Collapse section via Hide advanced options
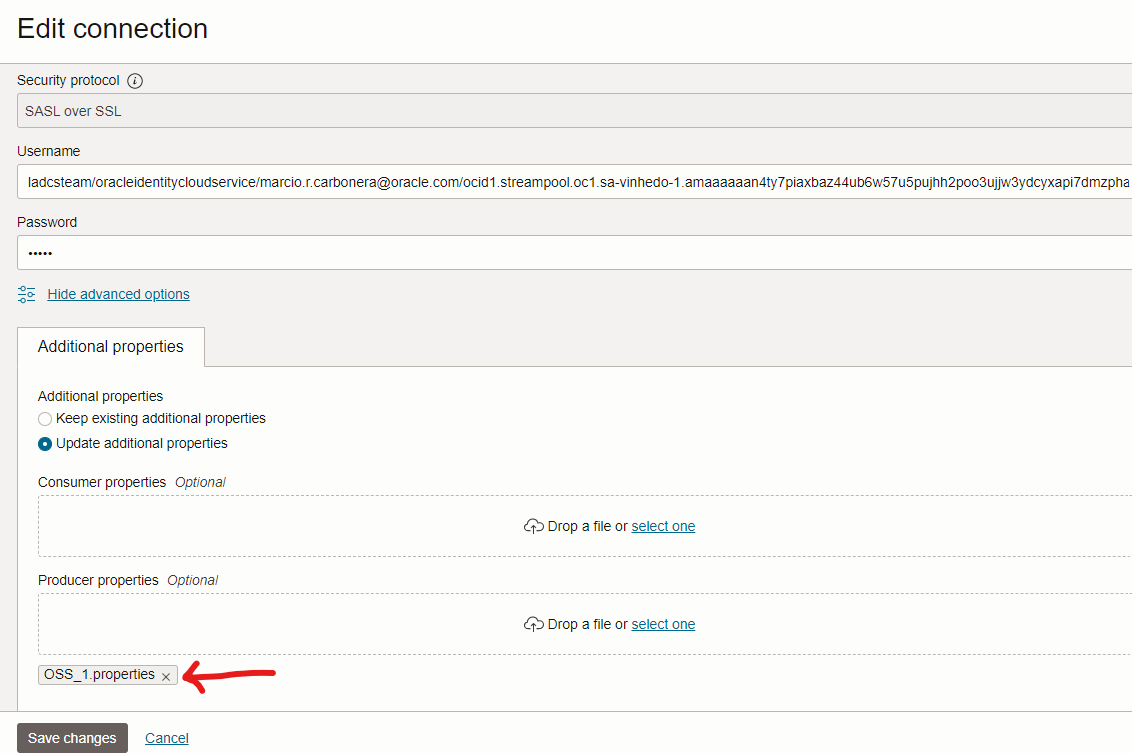This screenshot has height=753, width=1132. [x=118, y=294]
